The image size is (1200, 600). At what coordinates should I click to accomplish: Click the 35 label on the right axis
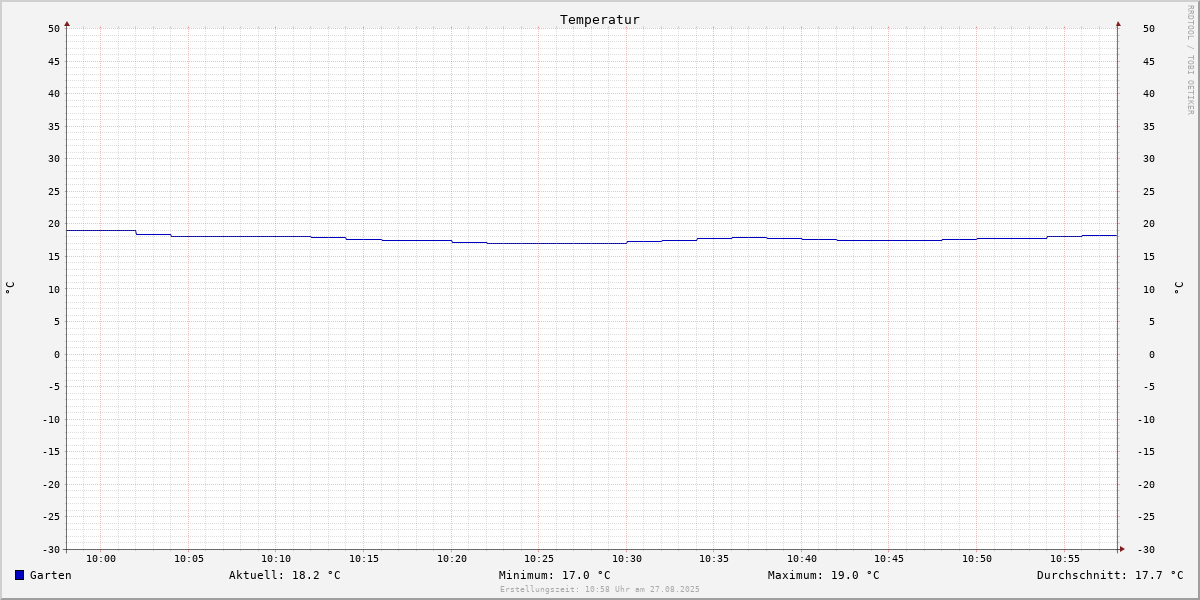(x=1149, y=126)
